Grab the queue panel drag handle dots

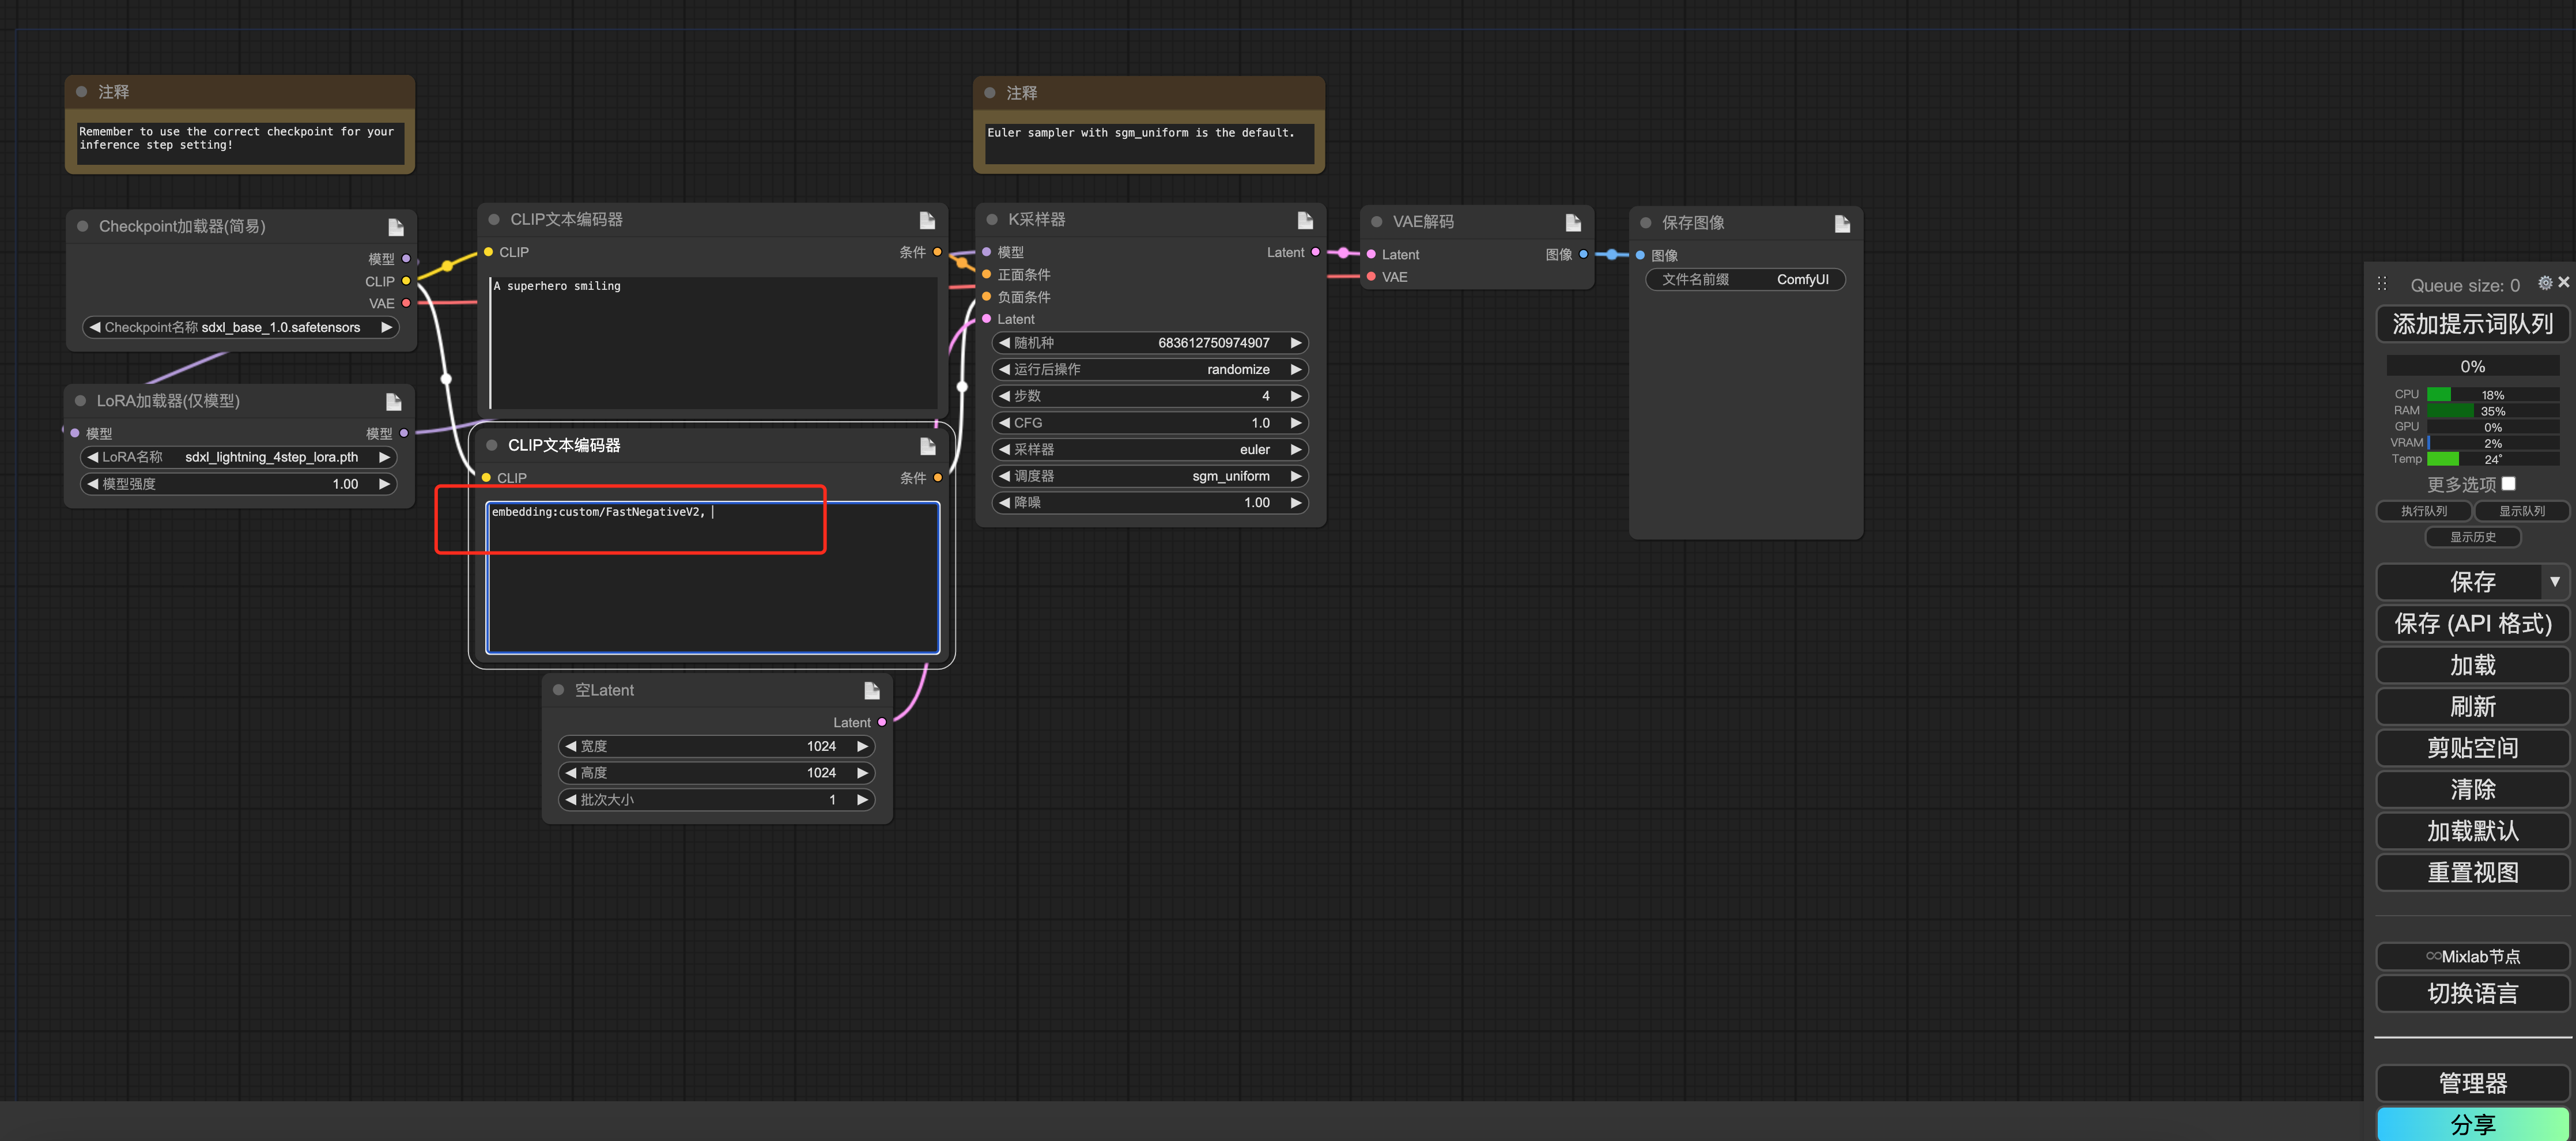click(2382, 284)
